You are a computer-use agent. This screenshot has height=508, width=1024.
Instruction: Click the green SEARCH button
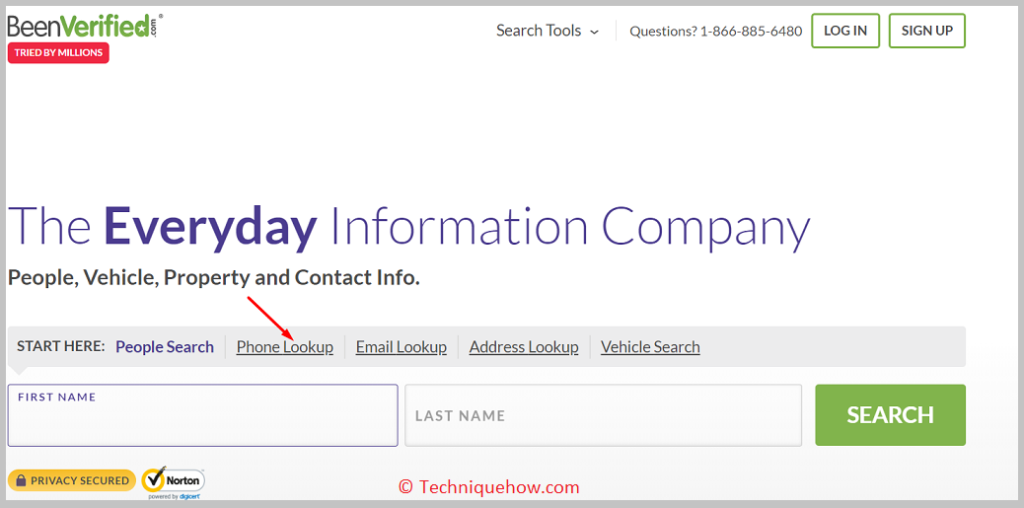tap(890, 415)
